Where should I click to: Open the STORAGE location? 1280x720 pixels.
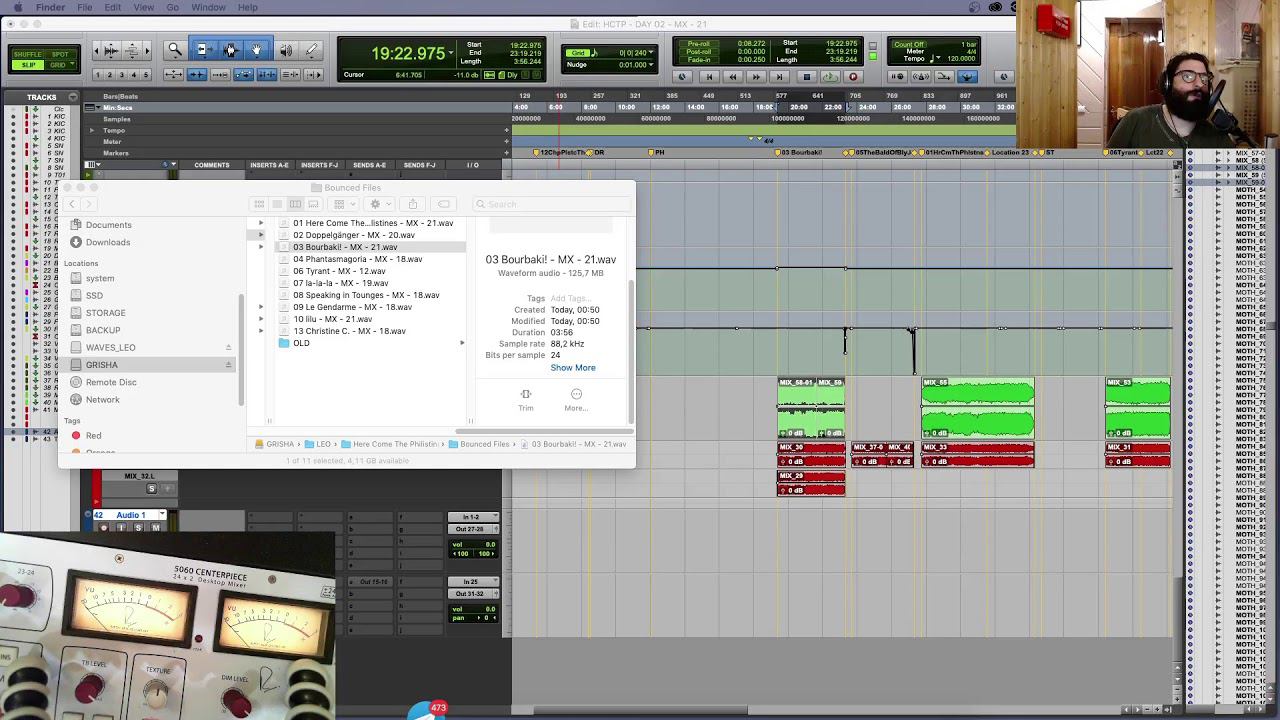105,313
